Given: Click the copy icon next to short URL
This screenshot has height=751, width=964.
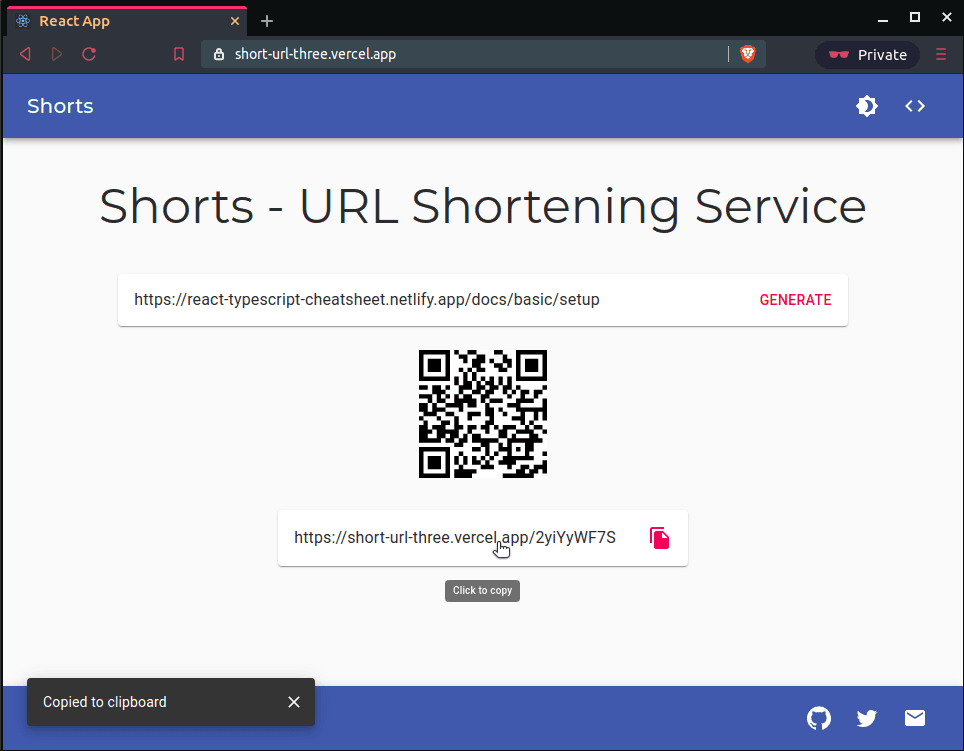Looking at the screenshot, I should coord(659,538).
